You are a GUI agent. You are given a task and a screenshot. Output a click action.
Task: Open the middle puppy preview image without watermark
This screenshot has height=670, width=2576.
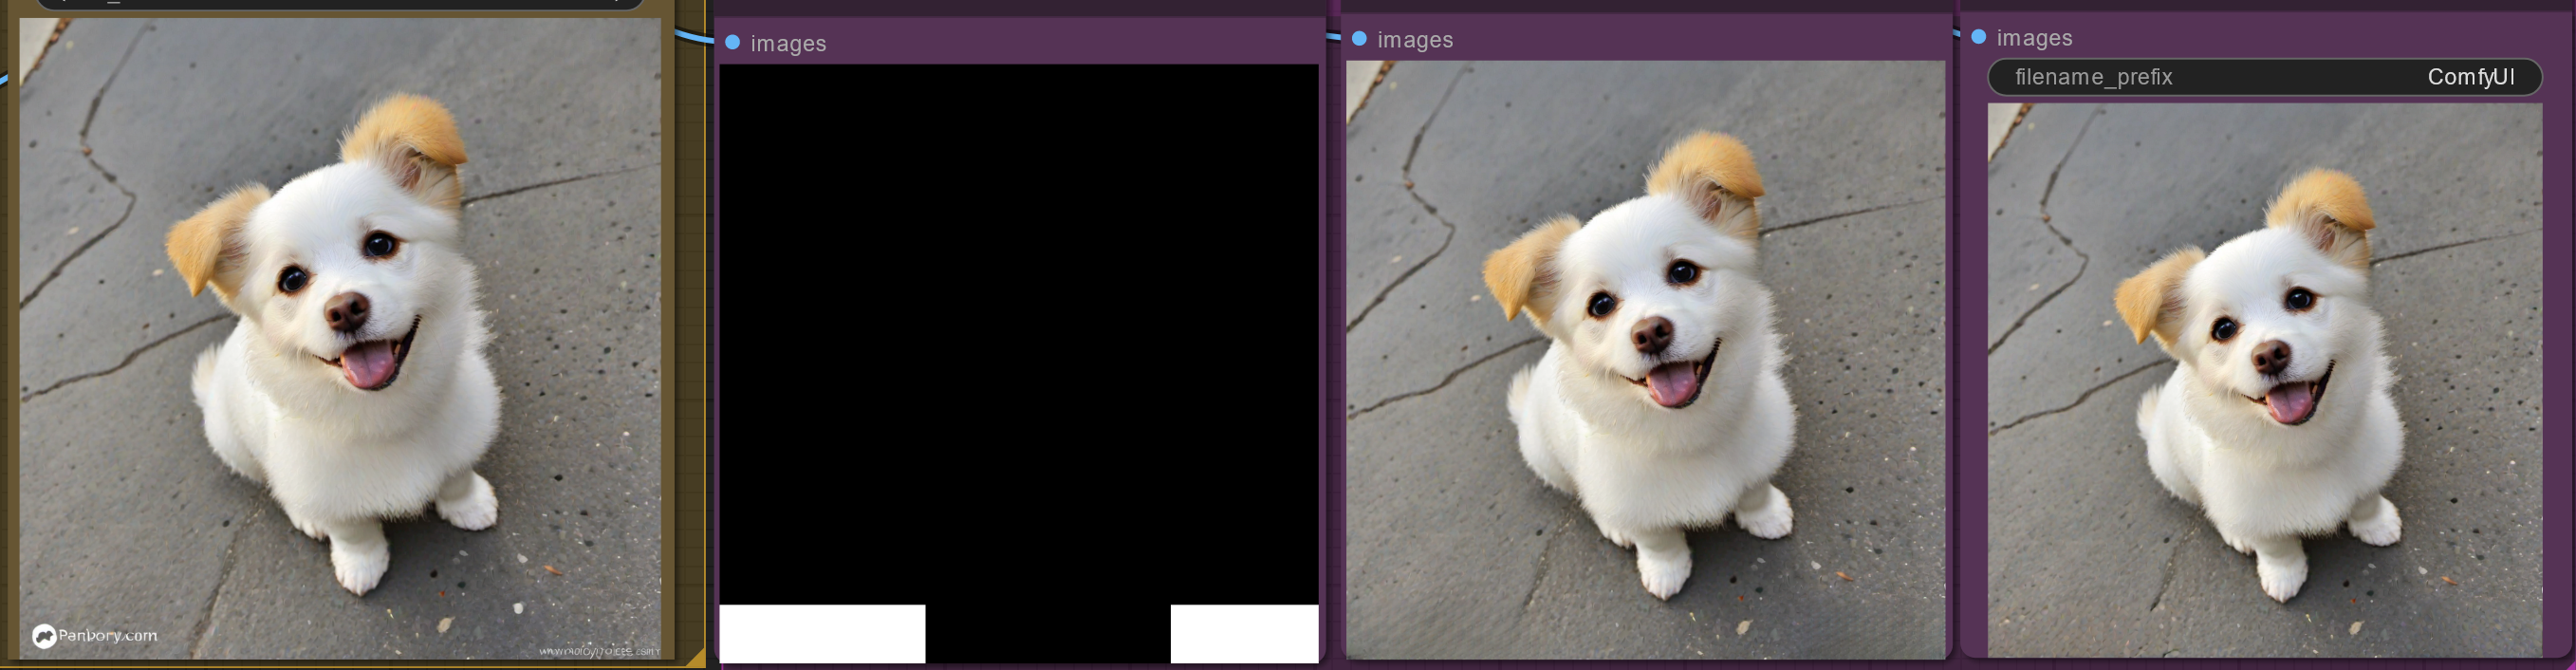click(x=1645, y=359)
